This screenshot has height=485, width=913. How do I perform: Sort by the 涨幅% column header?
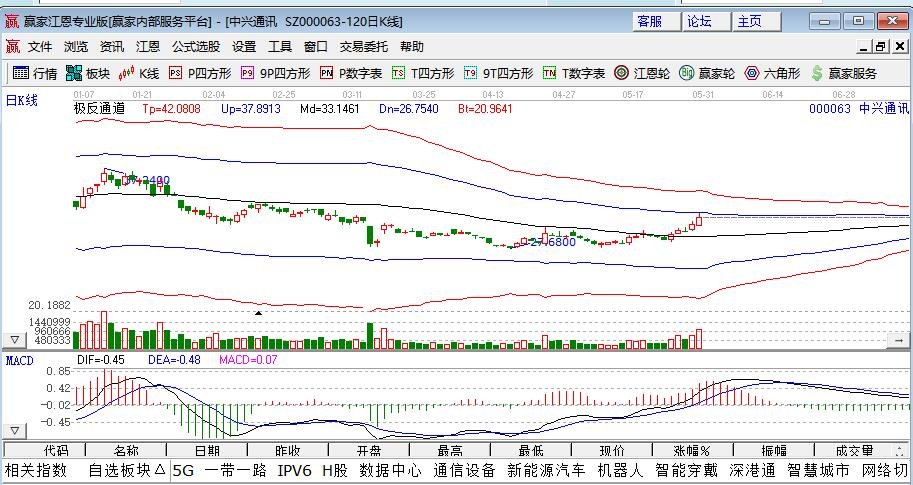pyautogui.click(x=690, y=451)
